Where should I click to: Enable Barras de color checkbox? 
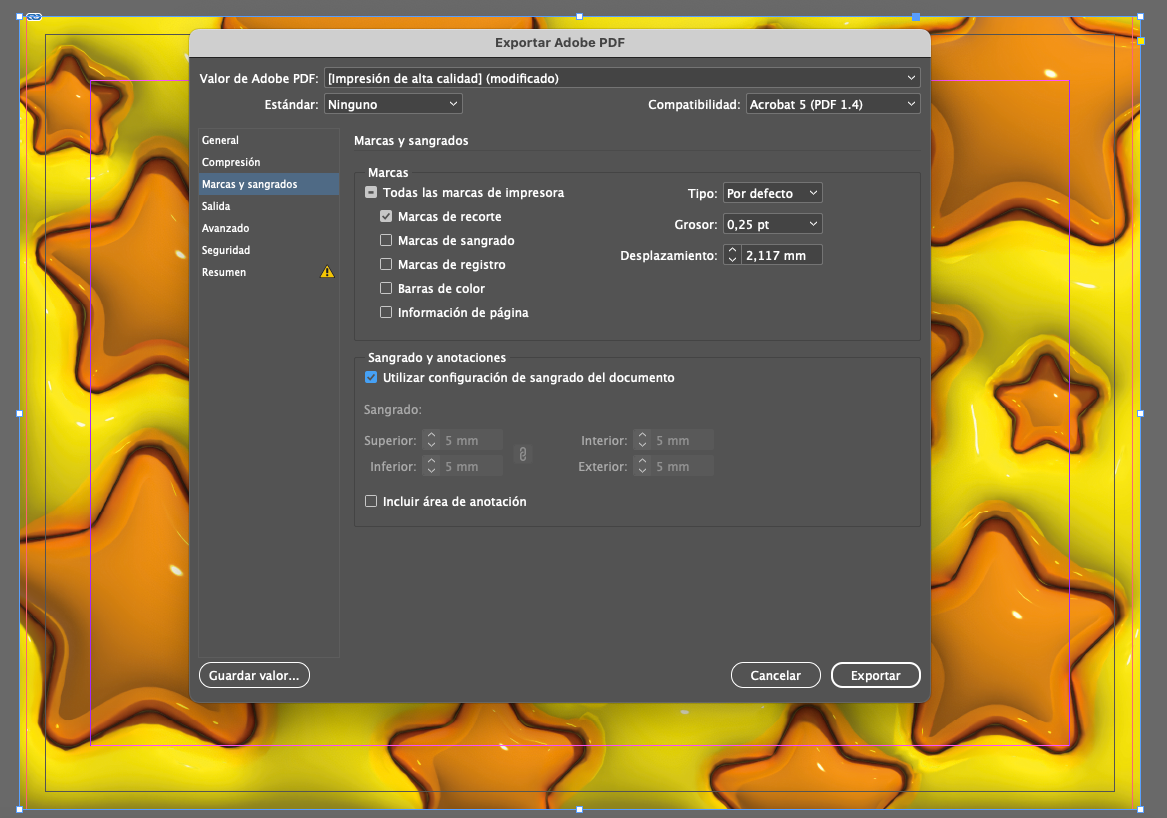click(386, 287)
